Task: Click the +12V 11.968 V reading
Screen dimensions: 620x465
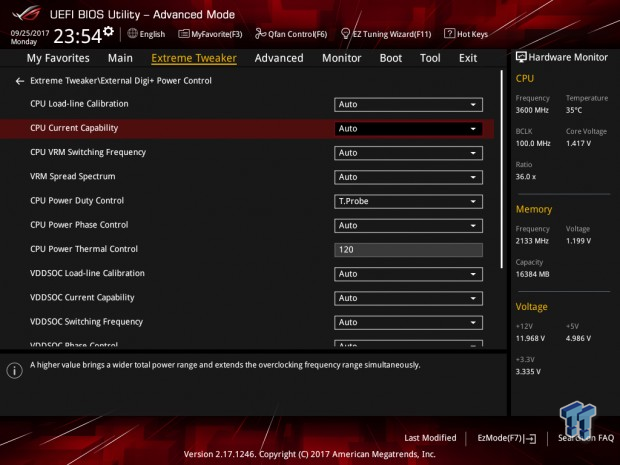Action: pyautogui.click(x=530, y=338)
